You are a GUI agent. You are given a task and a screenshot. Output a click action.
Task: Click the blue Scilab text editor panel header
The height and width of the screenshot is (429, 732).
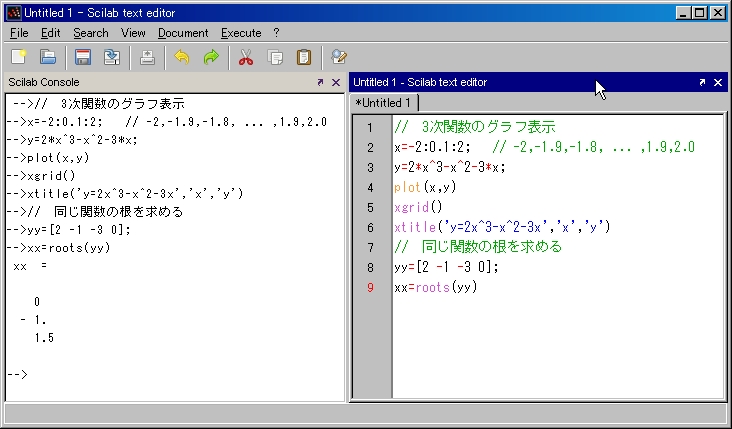pyautogui.click(x=538, y=82)
